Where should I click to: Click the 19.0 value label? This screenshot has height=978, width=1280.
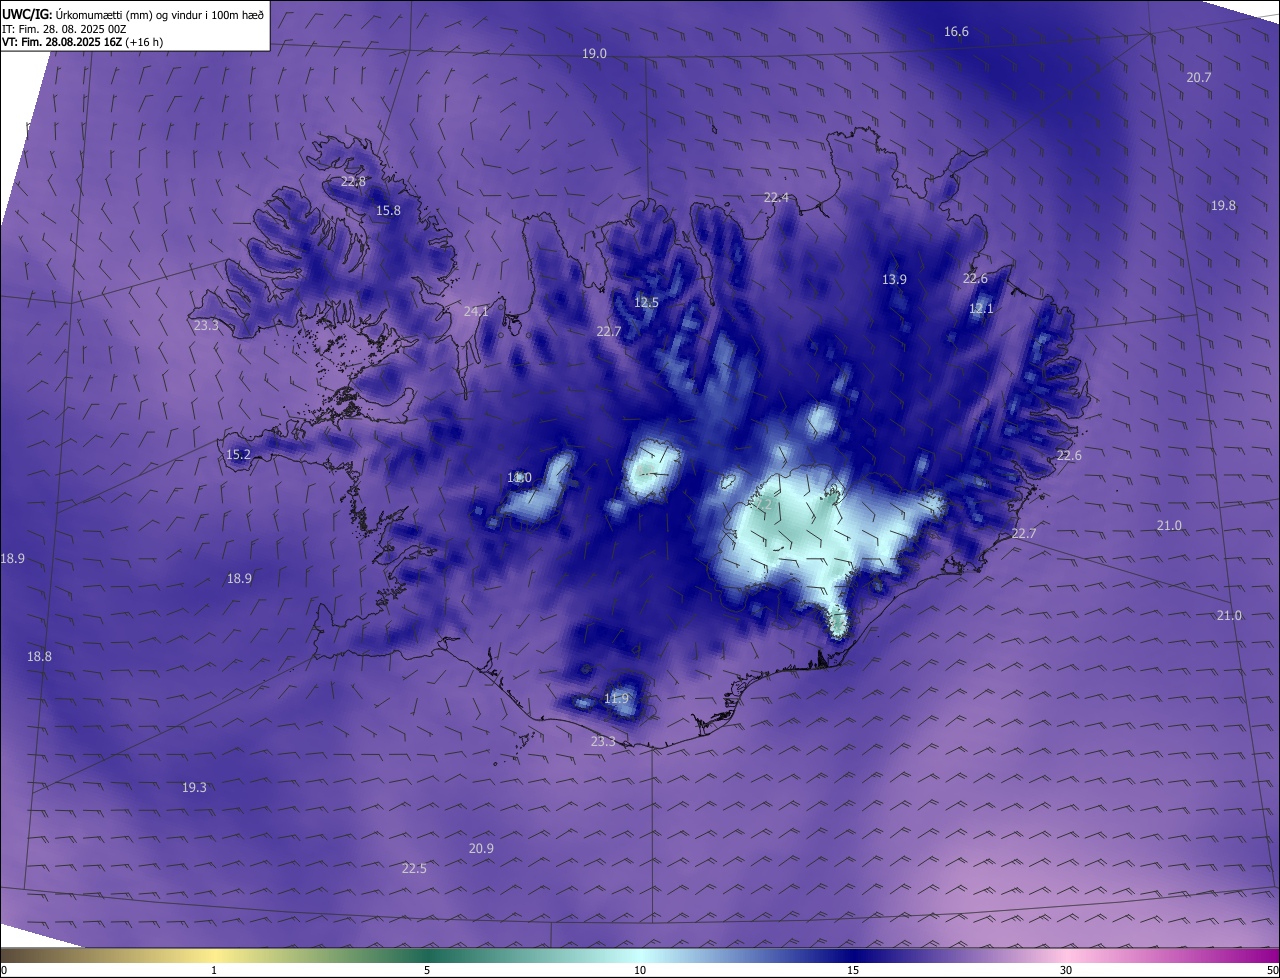(x=594, y=54)
